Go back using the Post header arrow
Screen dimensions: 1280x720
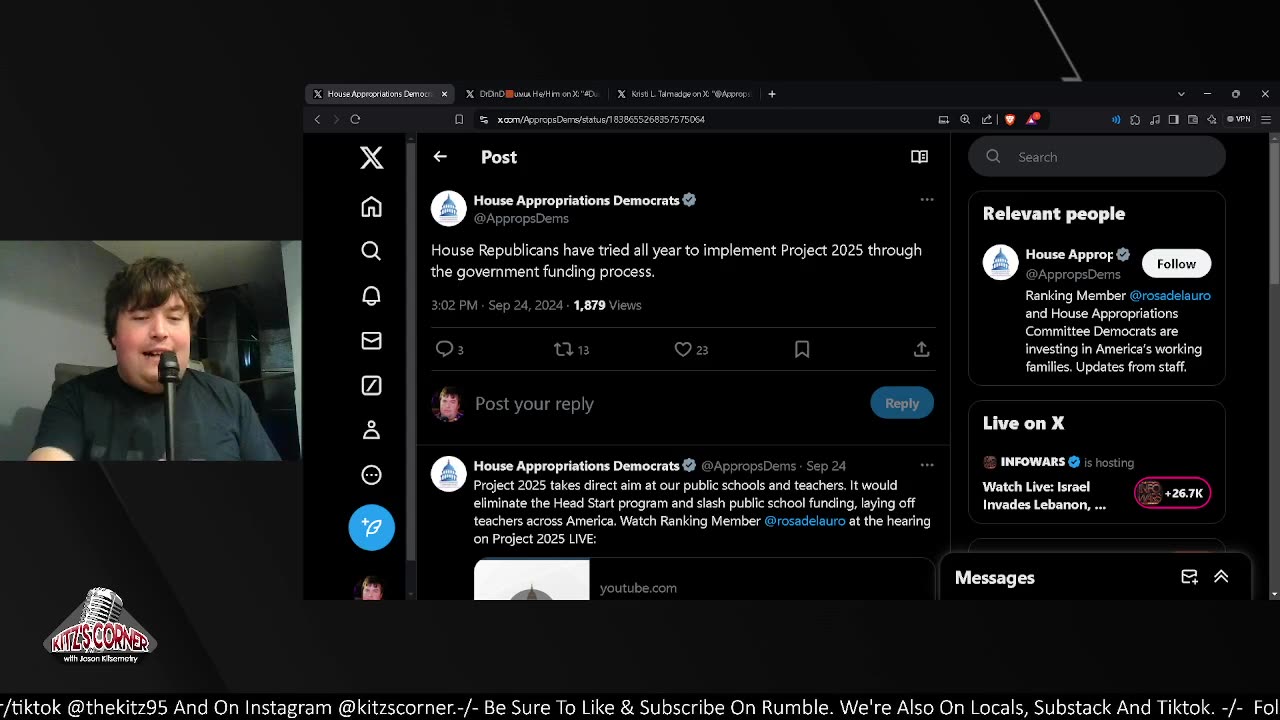pyautogui.click(x=440, y=157)
